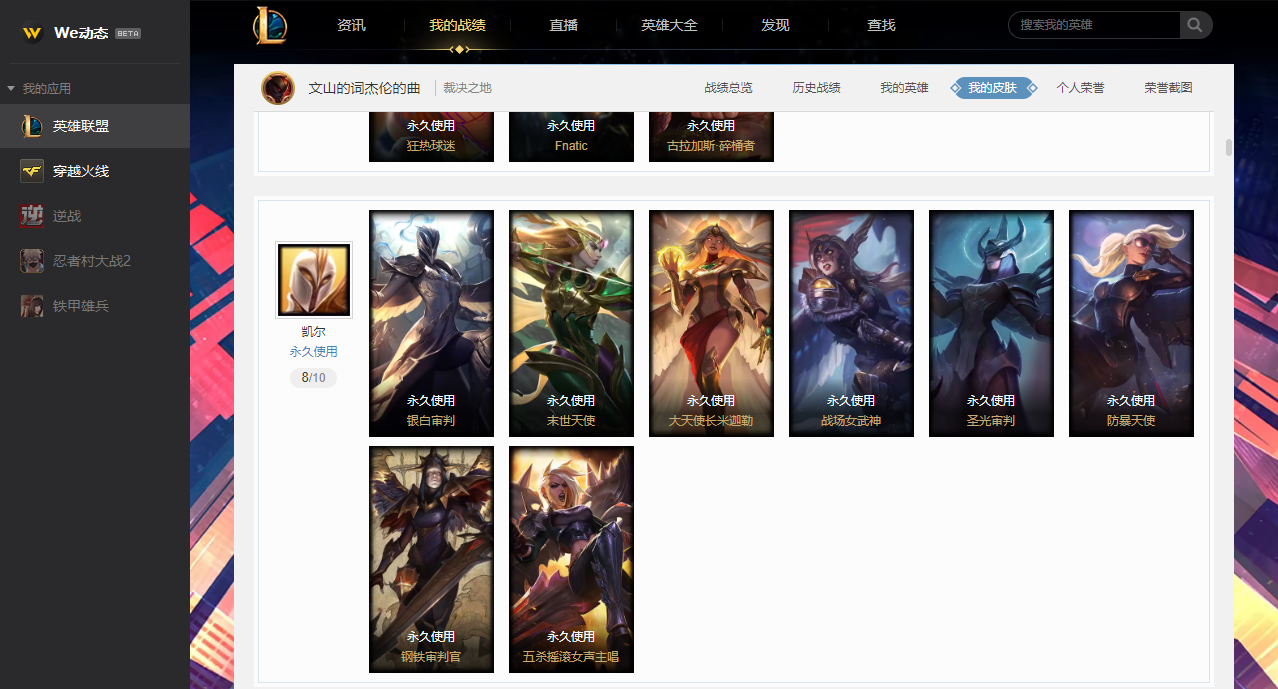Click the 8/10 skin count badge
Image resolution: width=1278 pixels, height=689 pixels.
(313, 378)
